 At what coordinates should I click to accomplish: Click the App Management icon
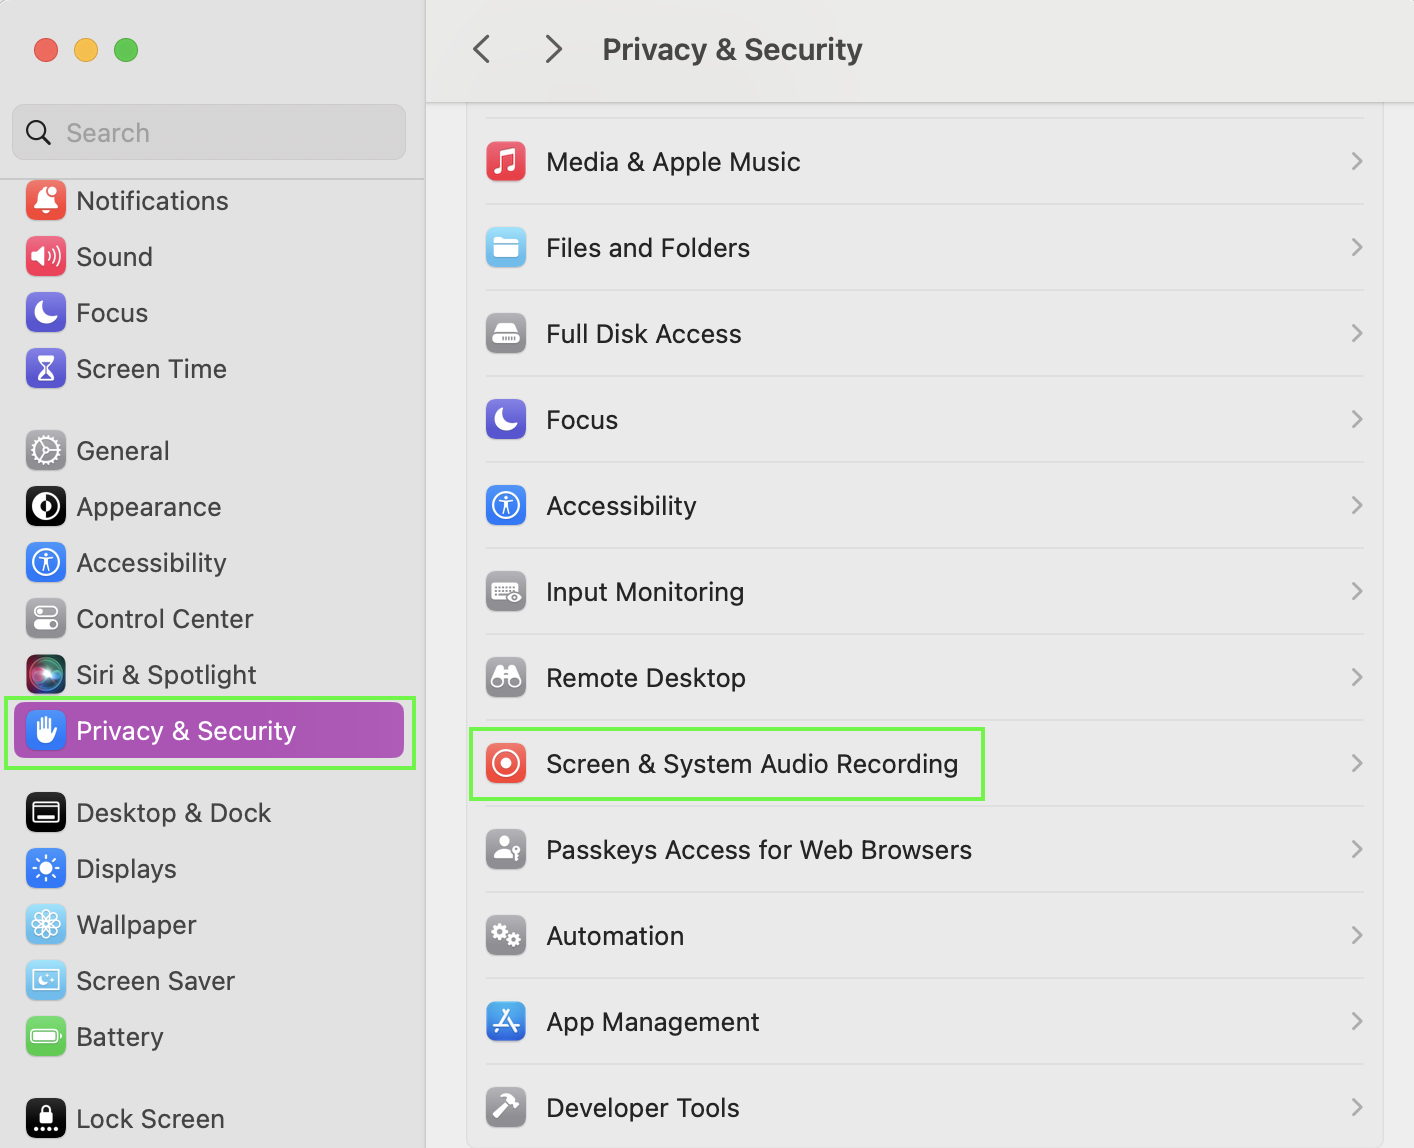506,1022
